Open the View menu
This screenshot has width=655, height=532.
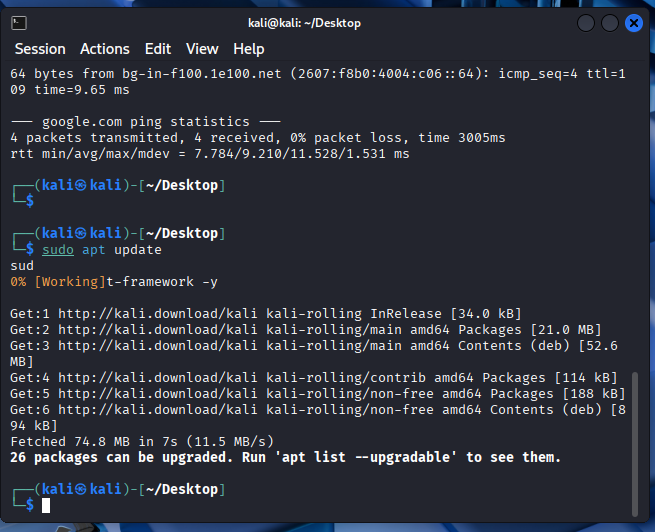pyautogui.click(x=202, y=49)
